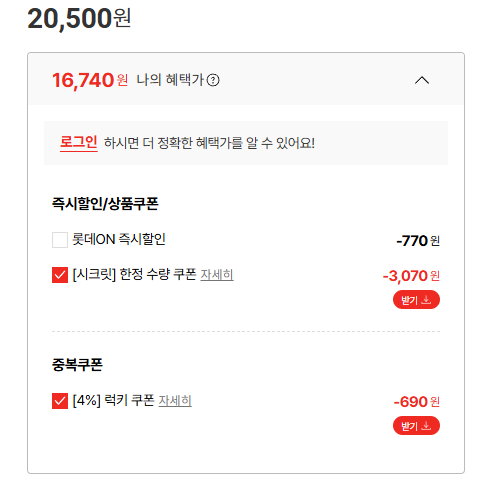The image size is (485, 490).
Task: Click the 나의 혜택가 label
Action: point(170,80)
